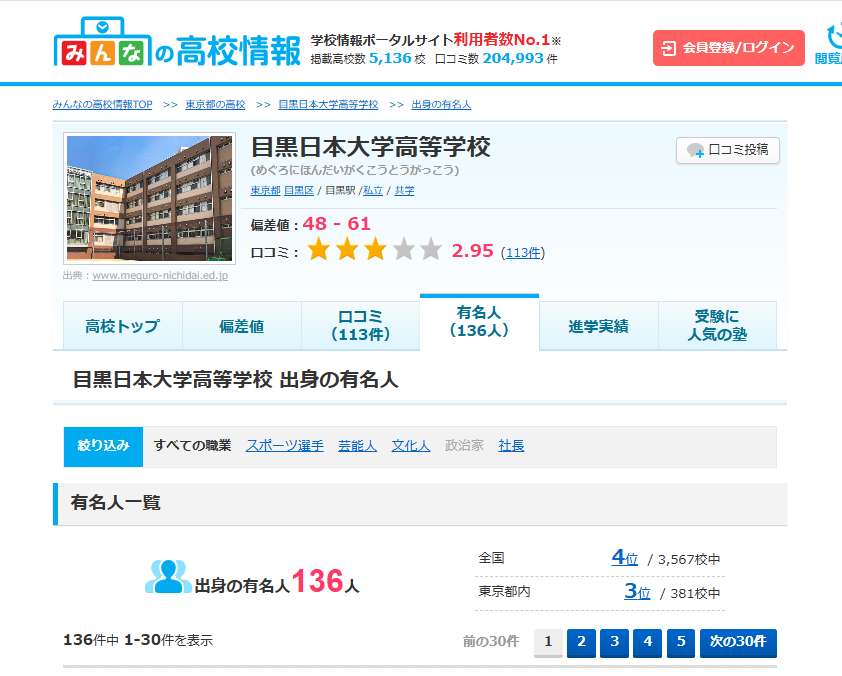The width and height of the screenshot is (842, 676).
Task: Click the login arrow icon in red button
Action: click(669, 48)
